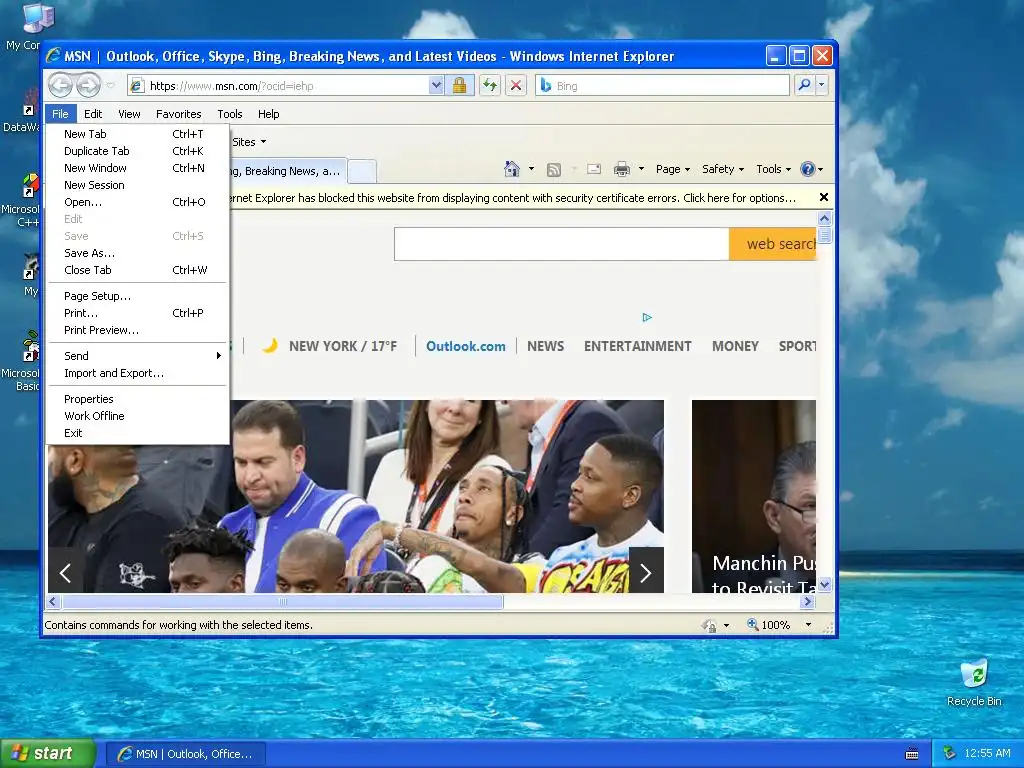This screenshot has width=1024, height=768.
Task: Click the Print toolbar icon
Action: (622, 169)
